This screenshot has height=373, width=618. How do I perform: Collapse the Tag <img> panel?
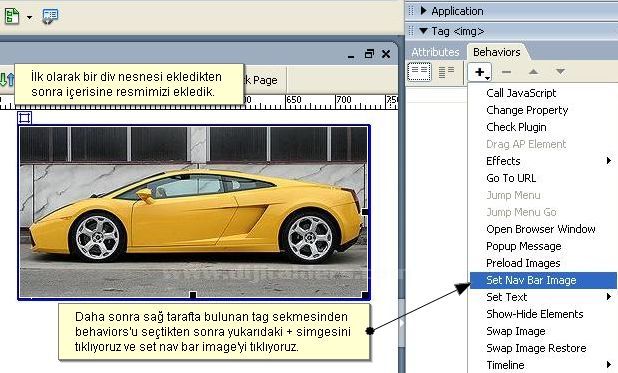(x=424, y=30)
